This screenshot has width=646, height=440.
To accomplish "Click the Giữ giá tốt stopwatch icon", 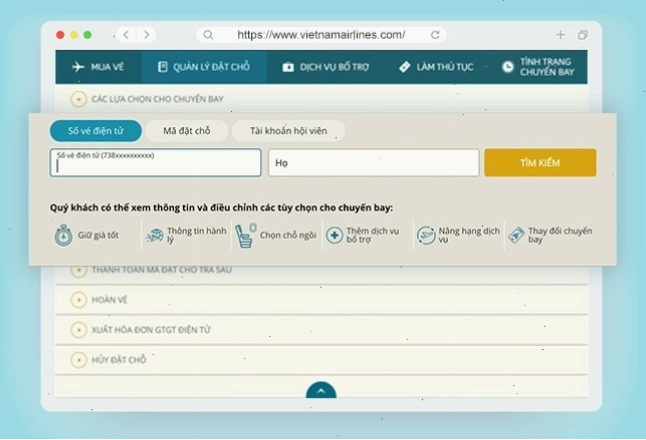I will point(63,235).
